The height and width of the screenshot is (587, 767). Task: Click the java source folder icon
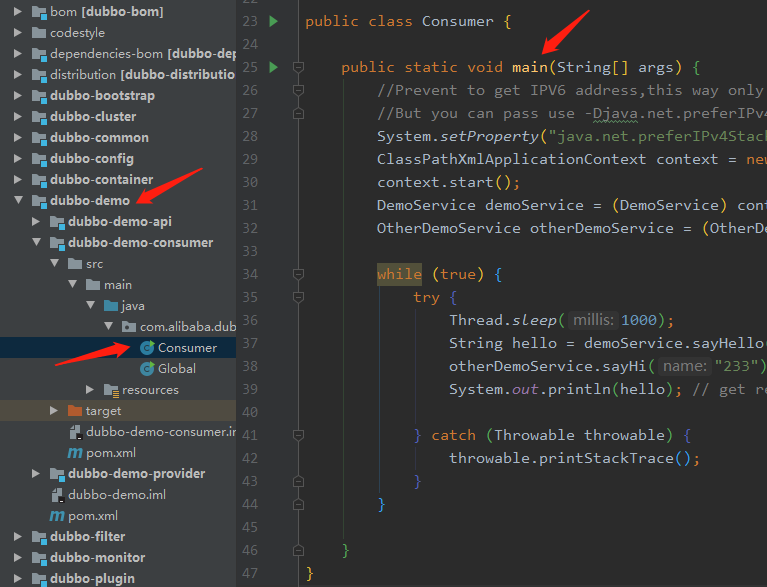(x=111, y=306)
